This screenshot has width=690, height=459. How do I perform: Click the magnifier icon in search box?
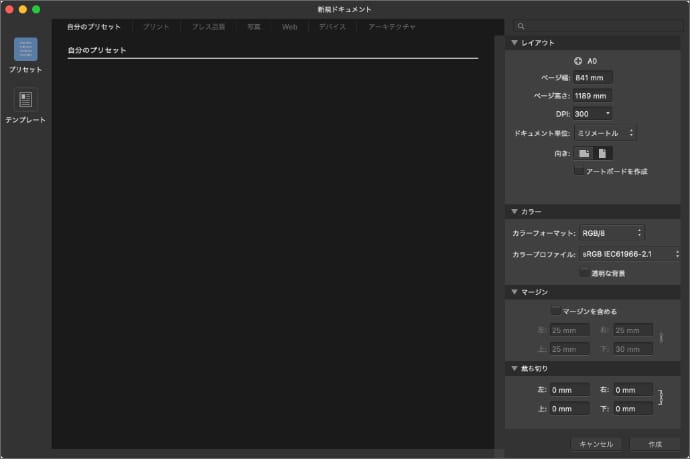pos(522,26)
